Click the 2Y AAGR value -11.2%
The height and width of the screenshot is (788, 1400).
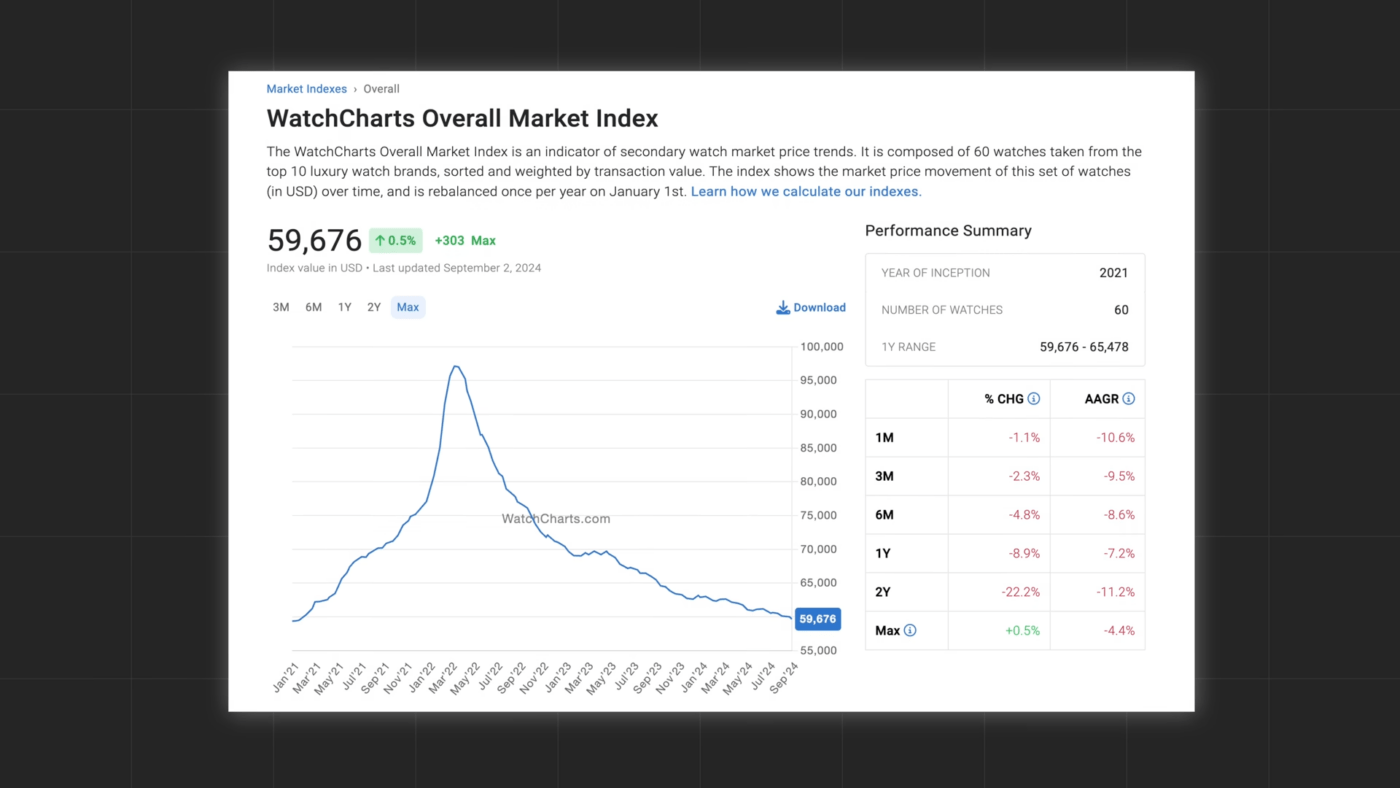[1115, 592]
